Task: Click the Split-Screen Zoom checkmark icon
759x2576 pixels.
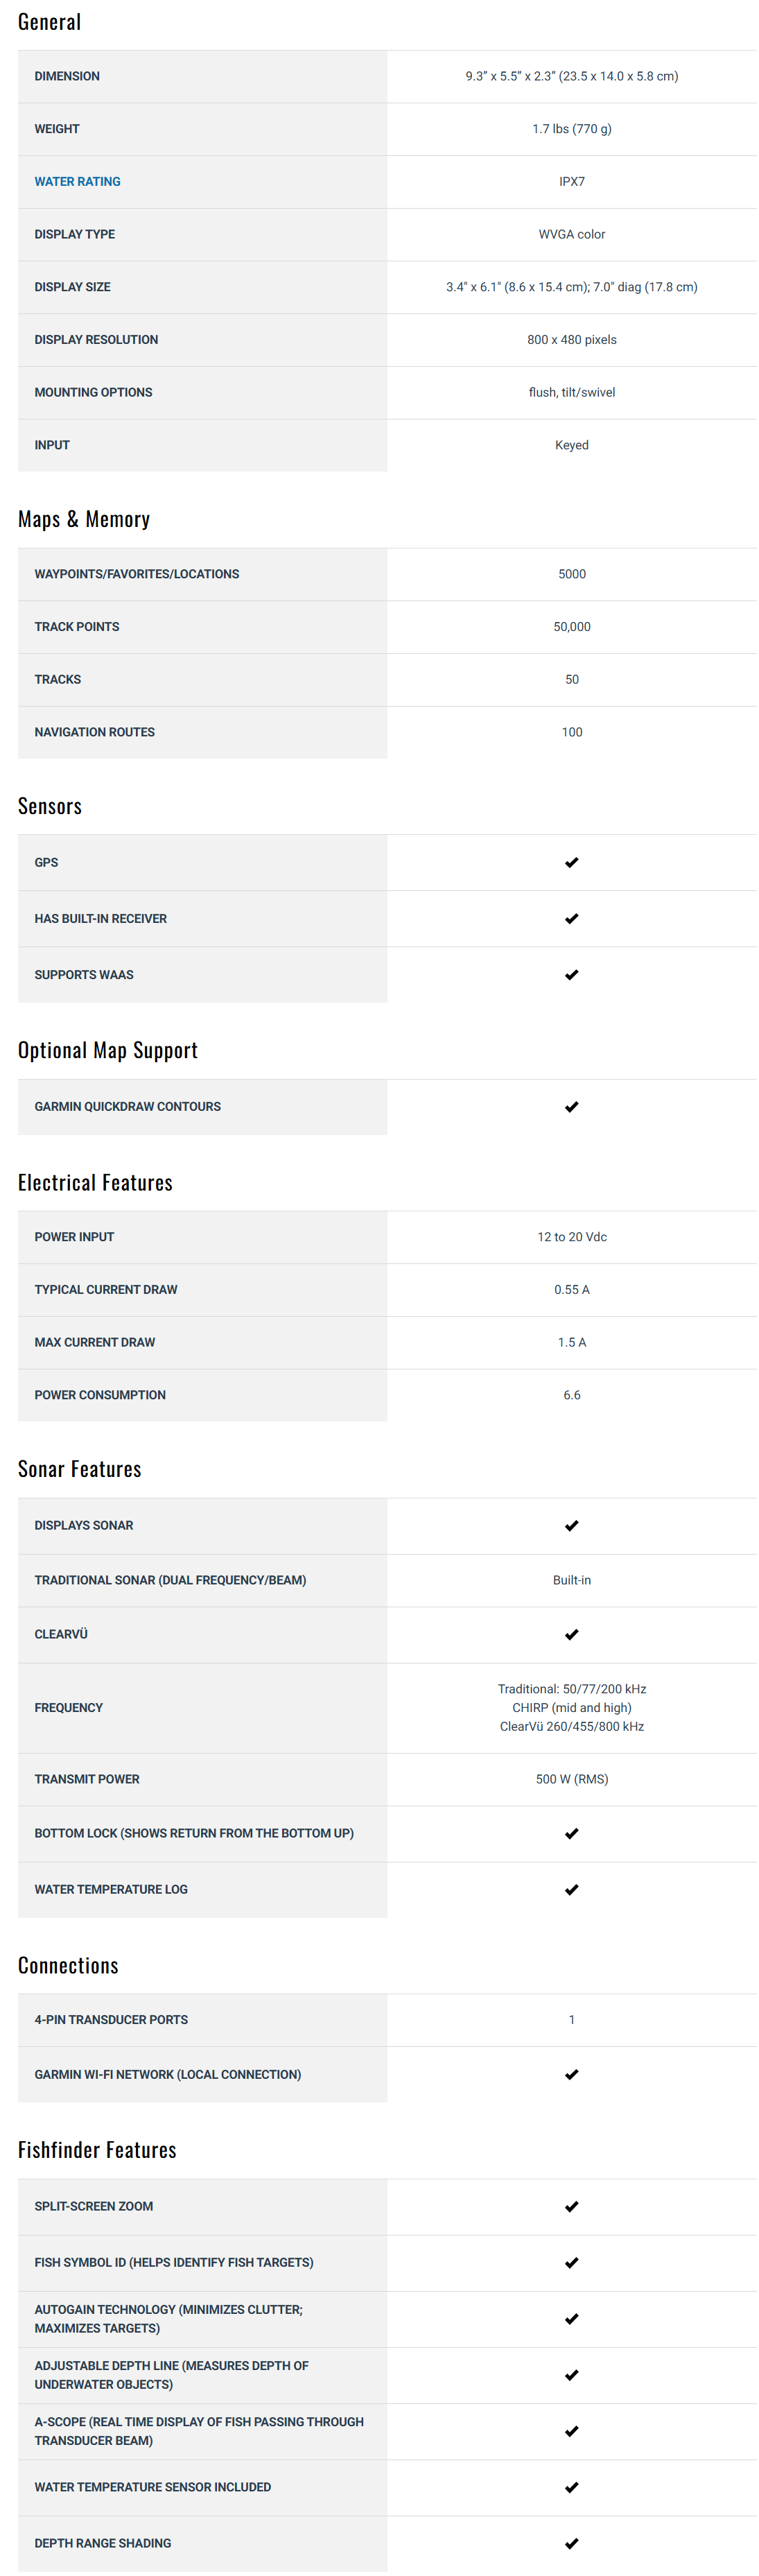Action: click(571, 2206)
